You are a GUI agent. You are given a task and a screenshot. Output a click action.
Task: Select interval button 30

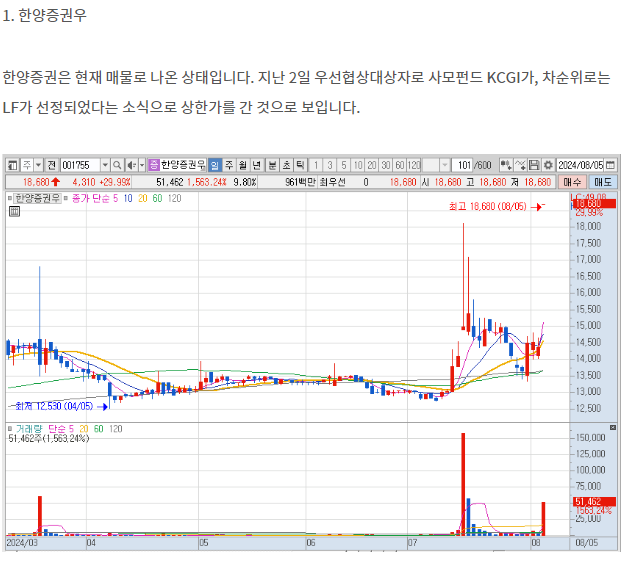point(386,165)
